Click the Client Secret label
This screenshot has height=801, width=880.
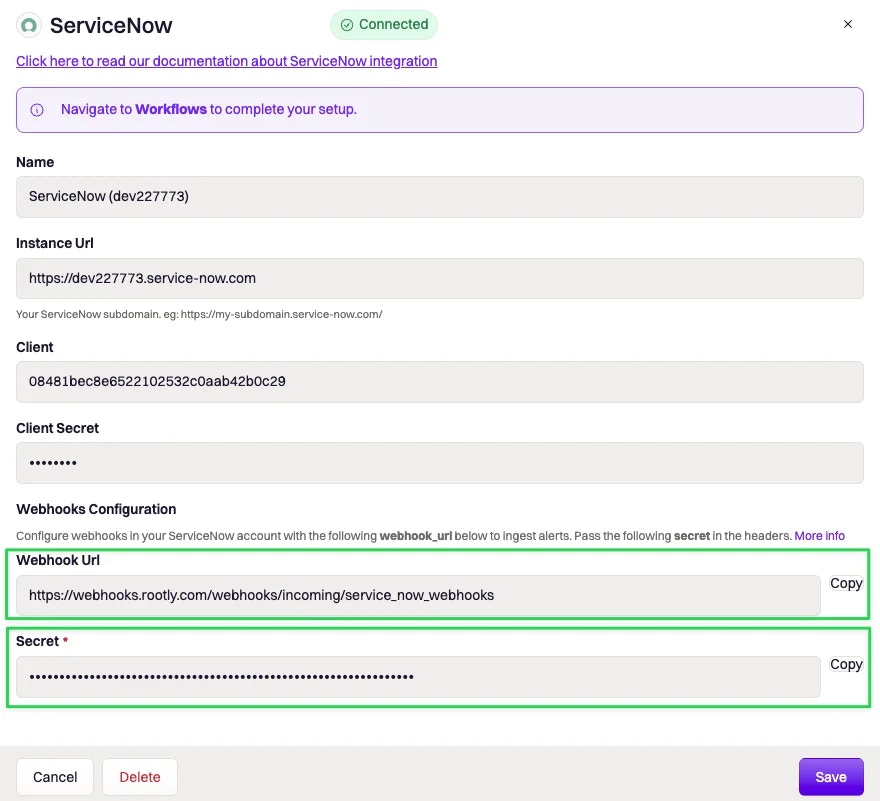pos(57,428)
